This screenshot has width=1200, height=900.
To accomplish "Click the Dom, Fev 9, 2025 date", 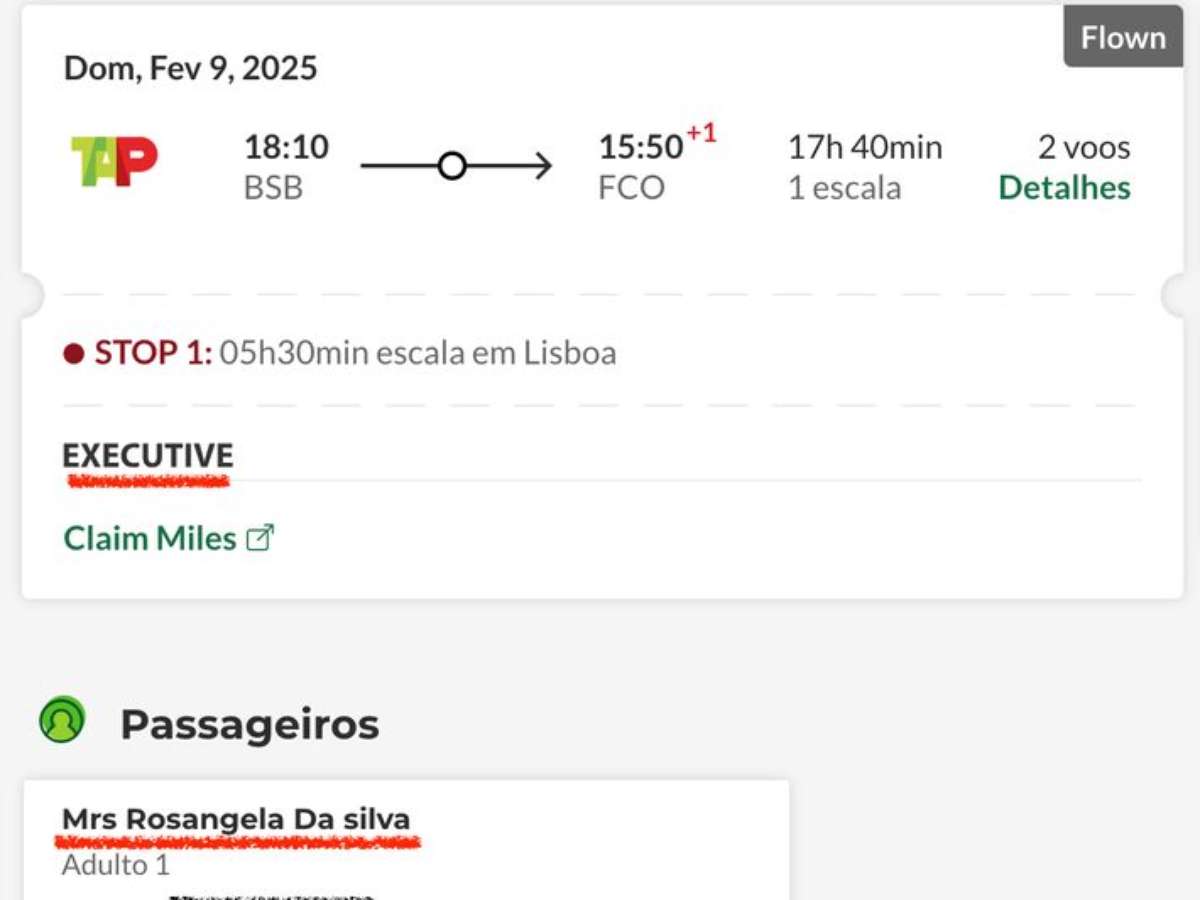I will [191, 68].
